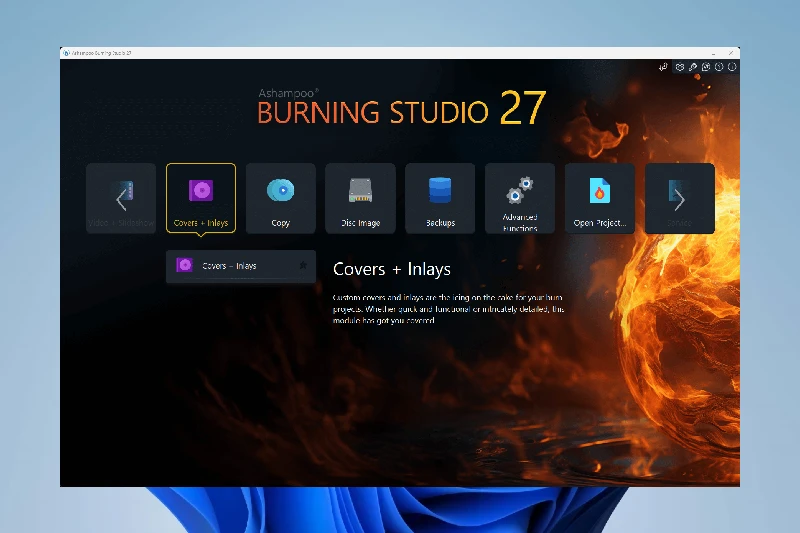The height and width of the screenshot is (533, 800).
Task: Open the info 'i' circle icon
Action: 732,67
